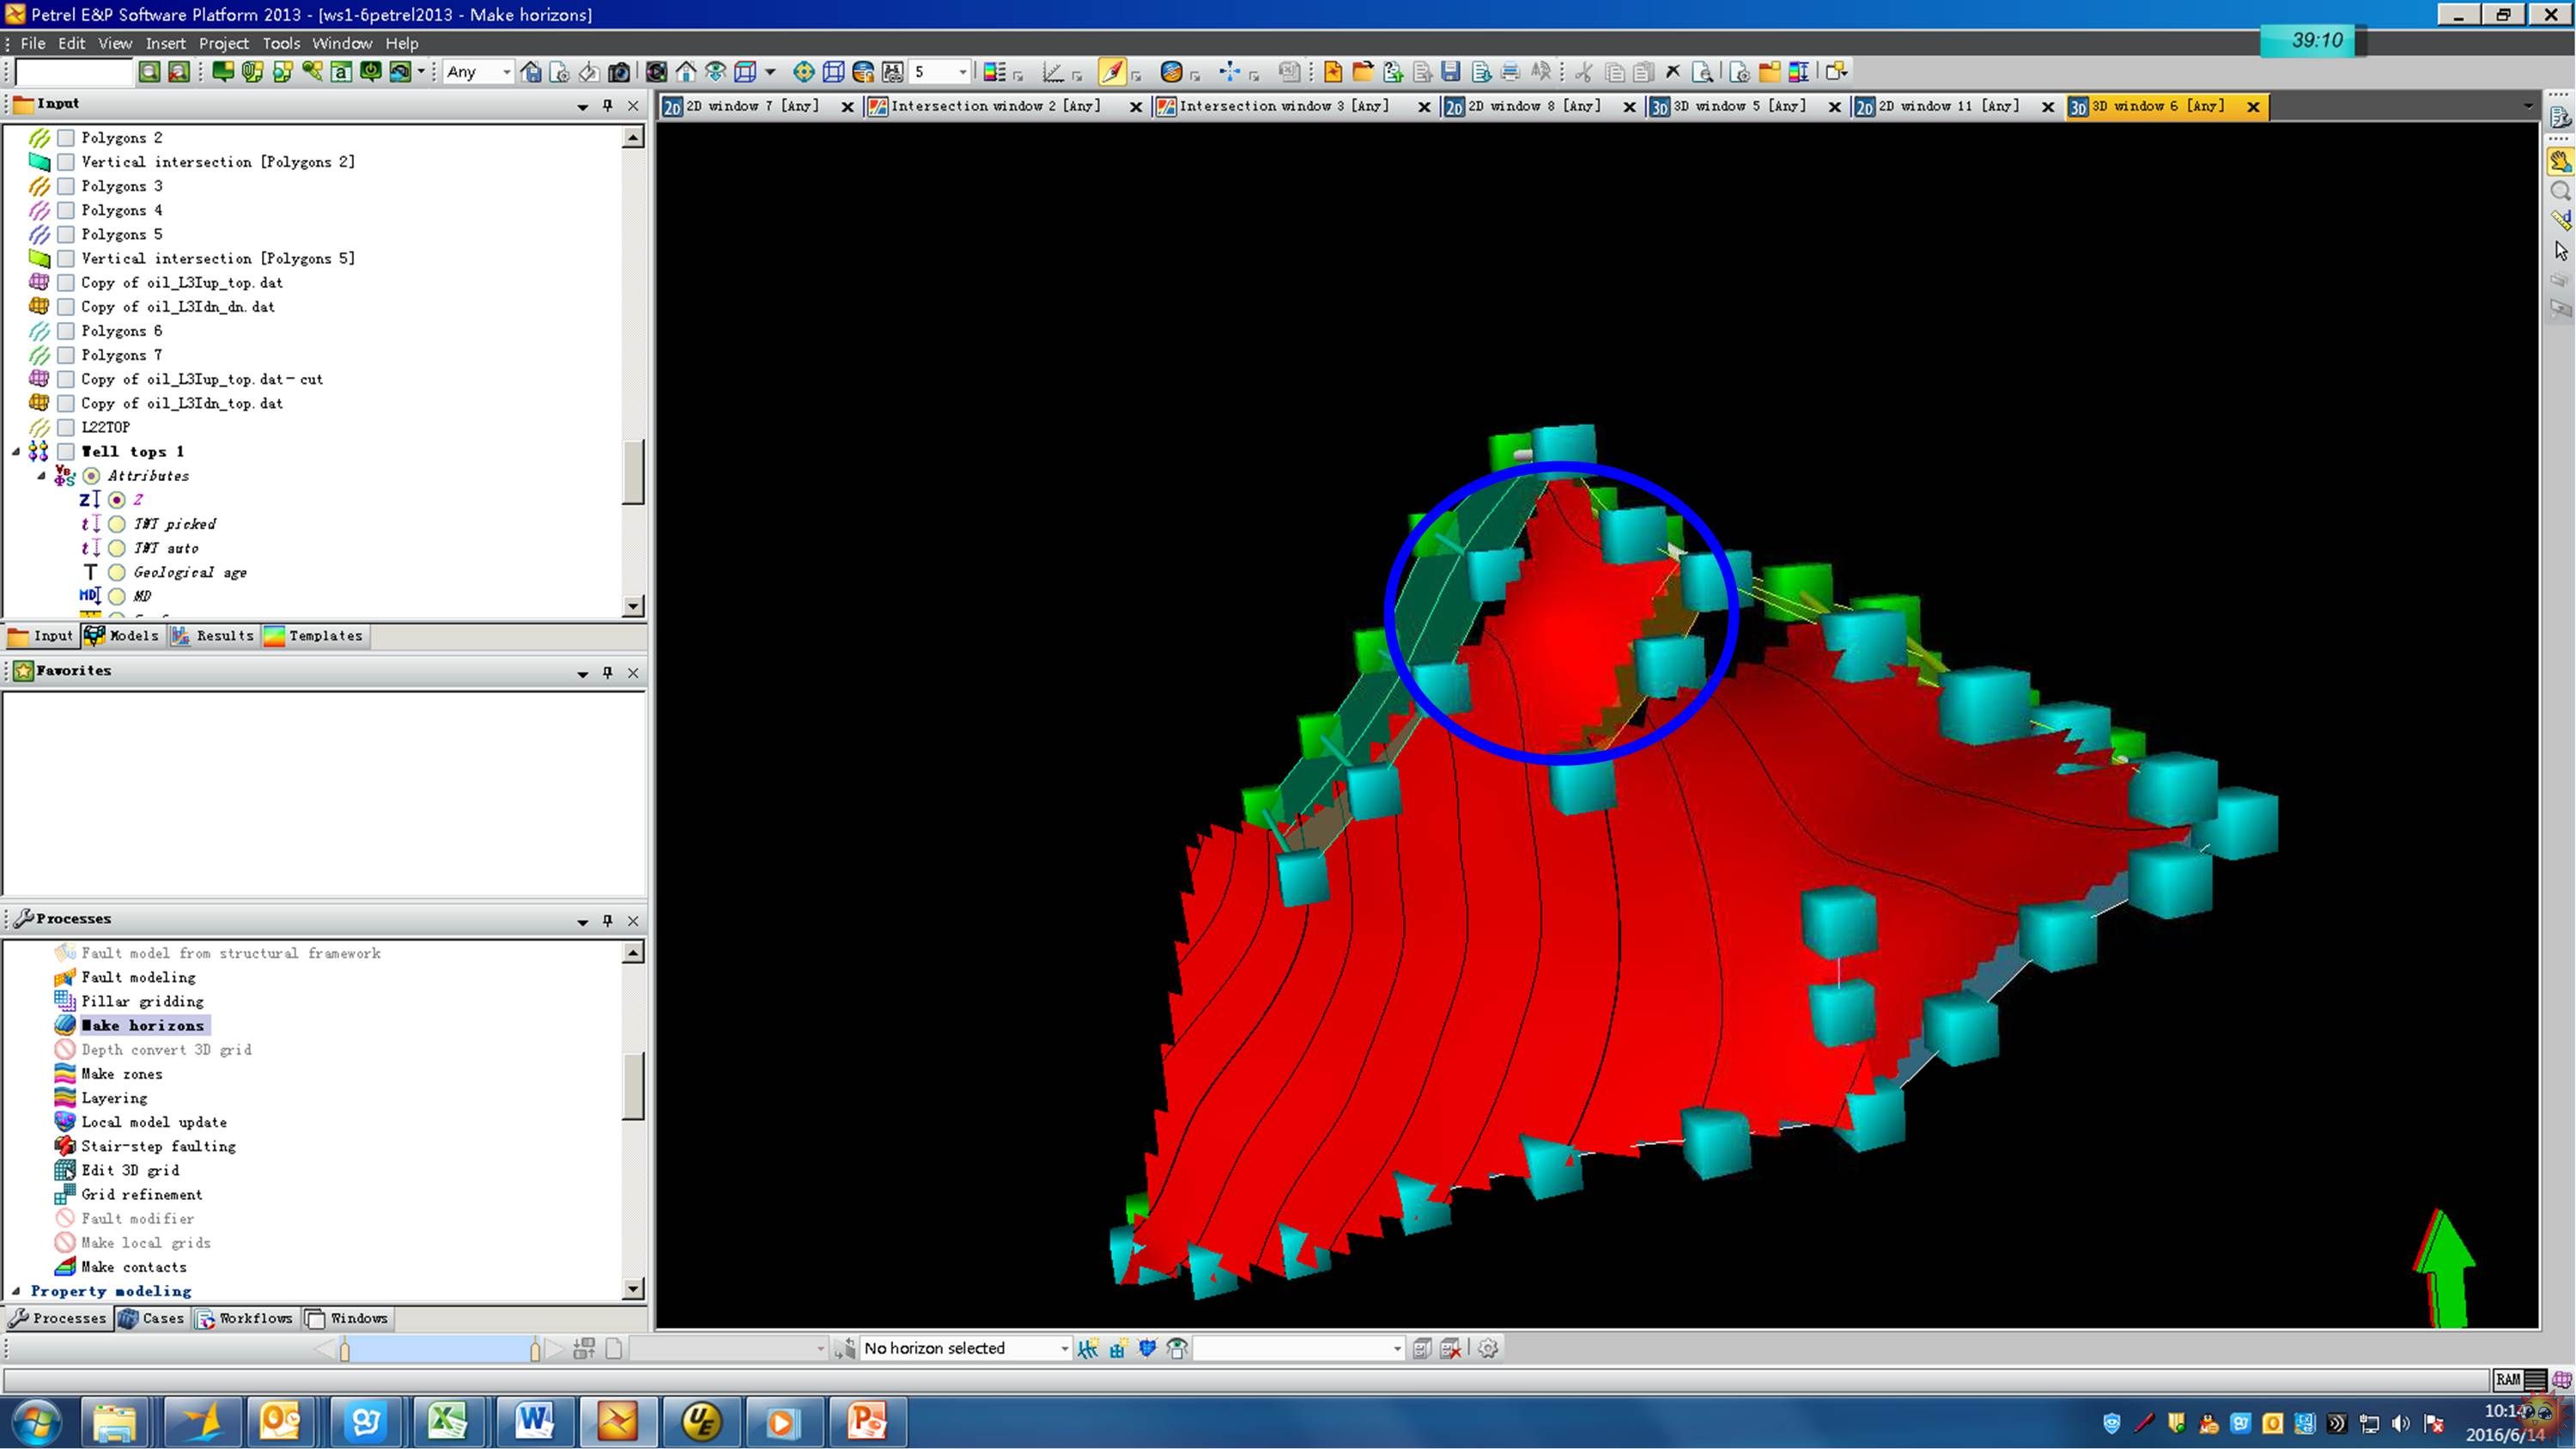
Task: Open the Insert menu
Action: pyautogui.click(x=165, y=43)
